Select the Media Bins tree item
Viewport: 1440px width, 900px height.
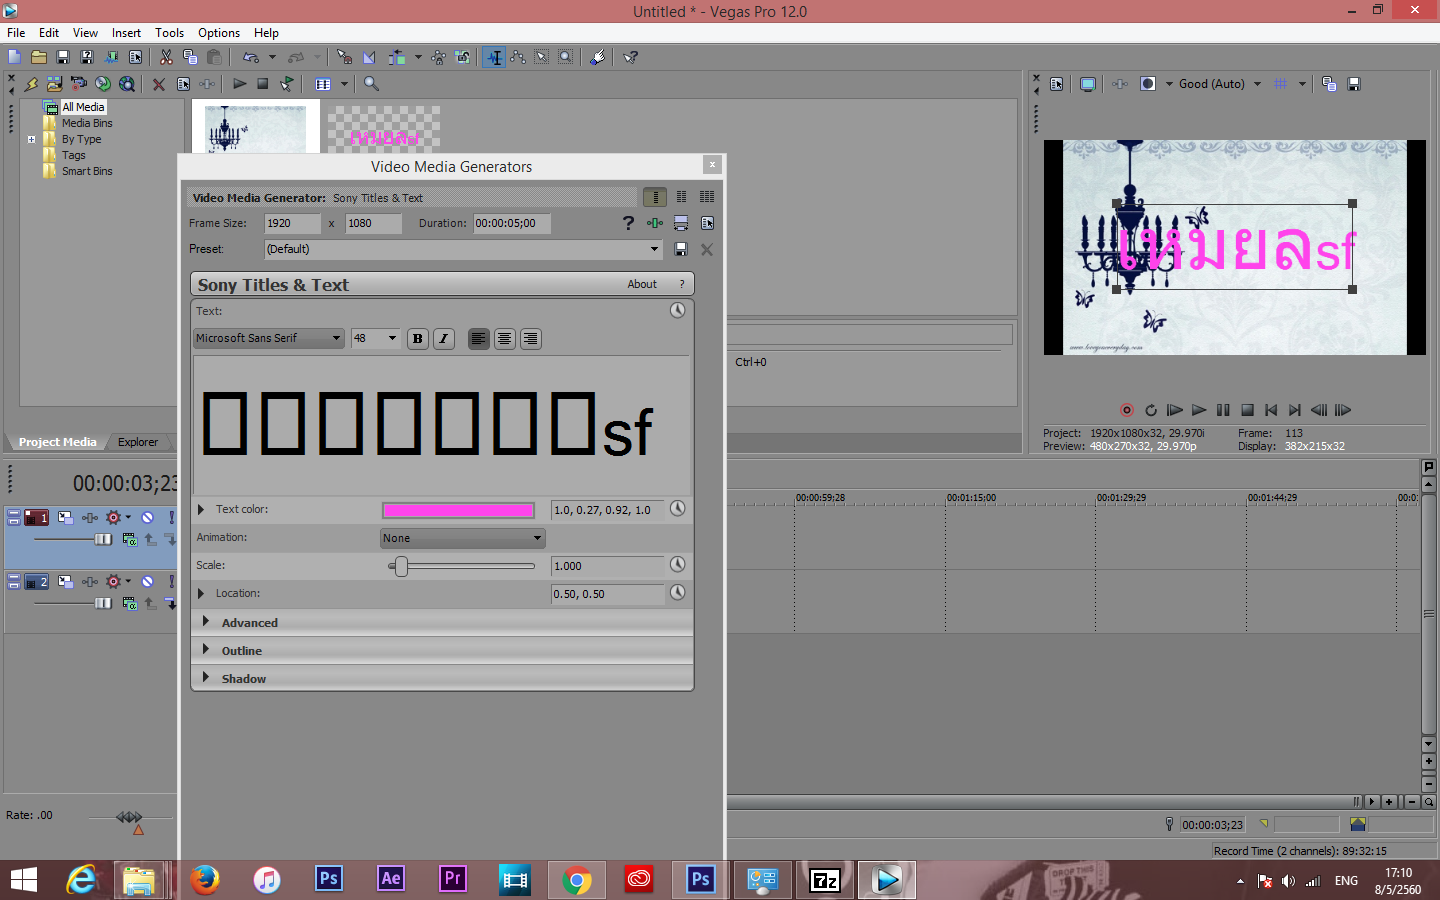(87, 123)
